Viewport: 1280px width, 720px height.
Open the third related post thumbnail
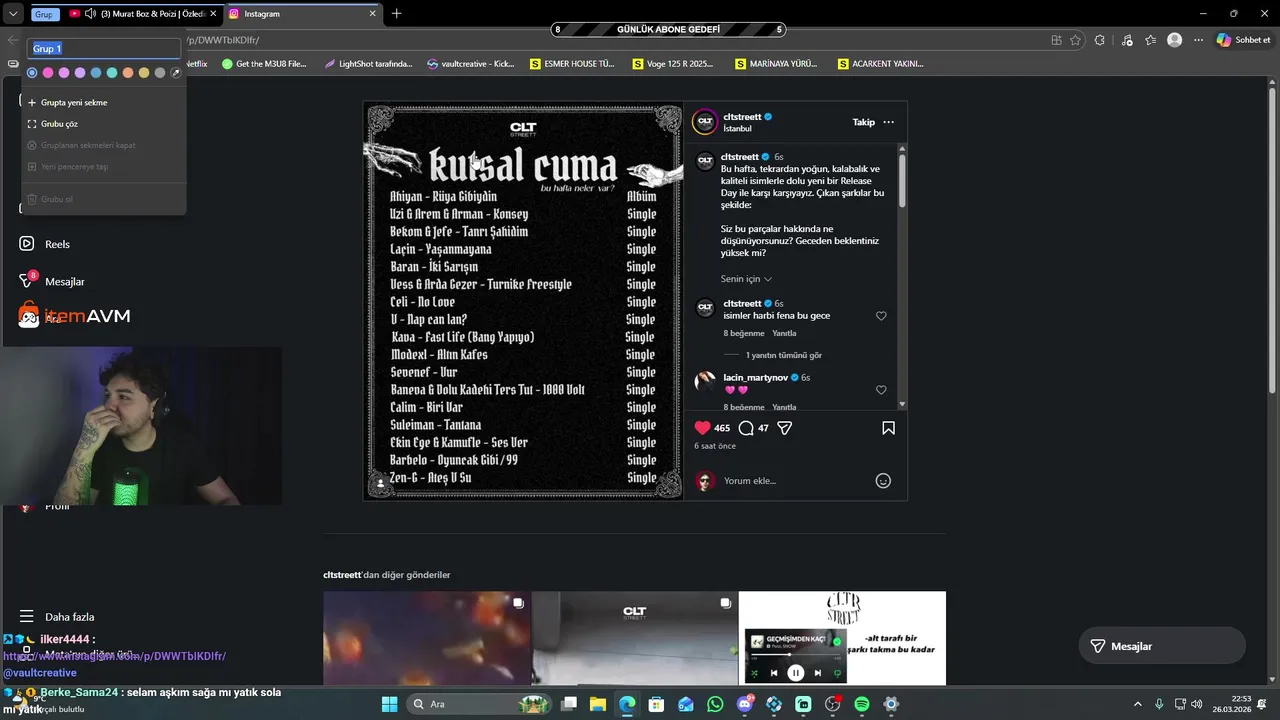coord(842,638)
